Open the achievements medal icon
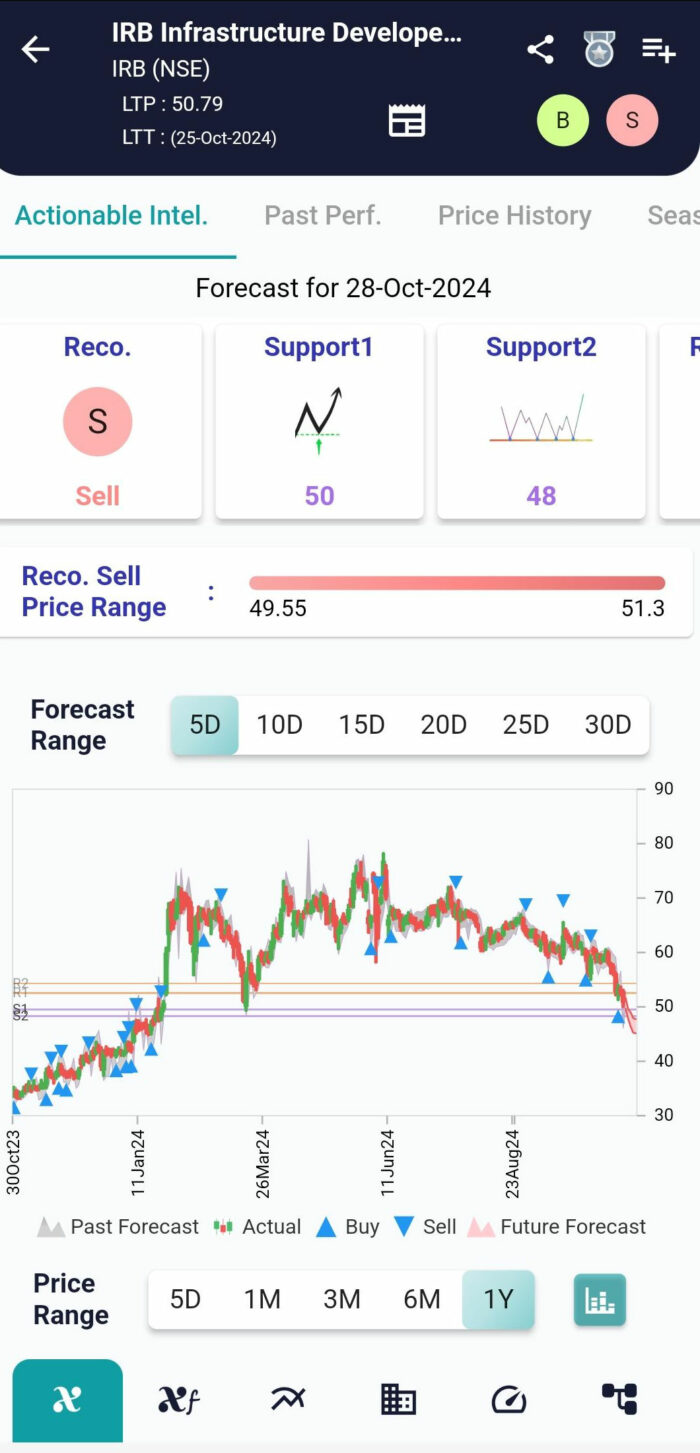 tap(598, 49)
